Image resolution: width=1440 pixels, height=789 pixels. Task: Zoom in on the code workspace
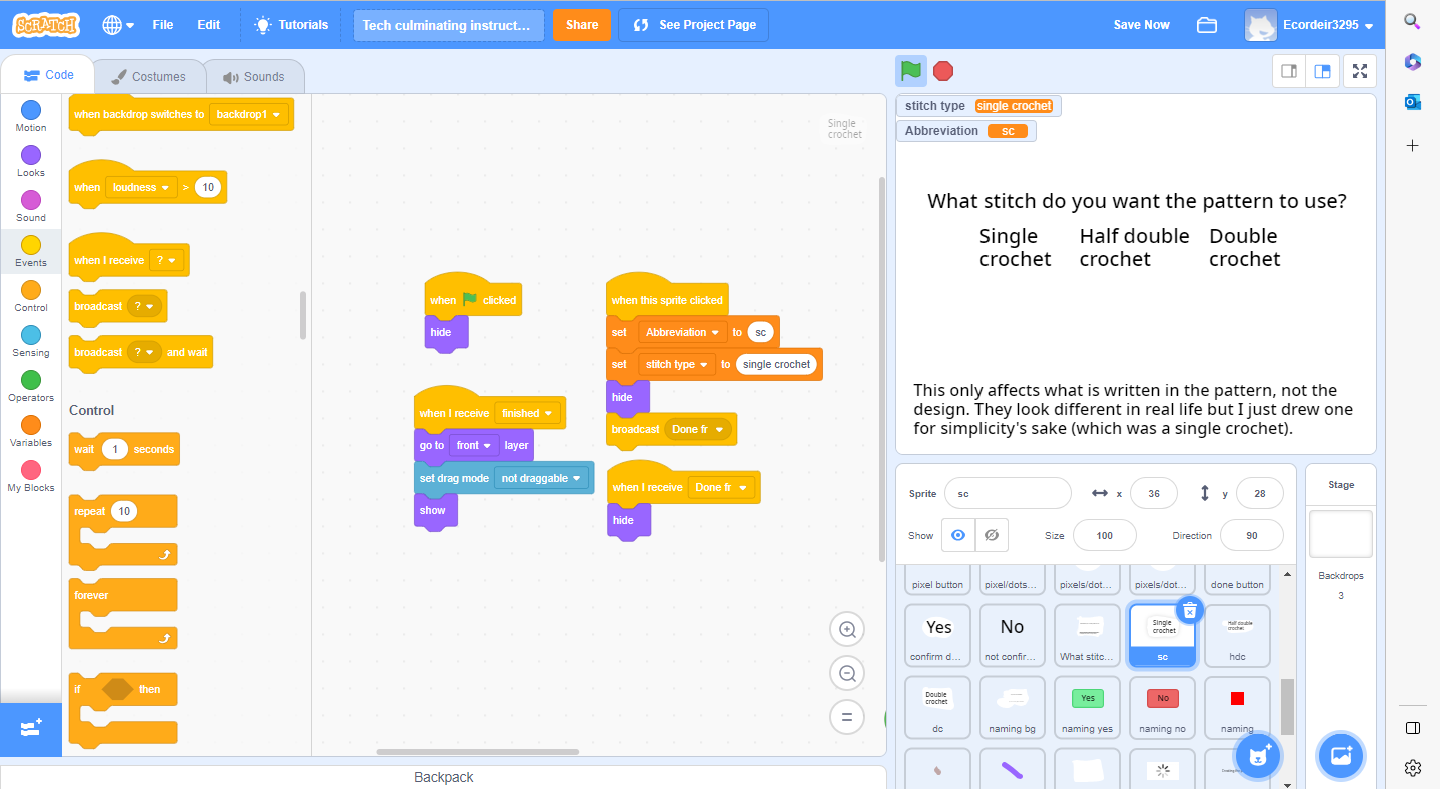pos(847,630)
